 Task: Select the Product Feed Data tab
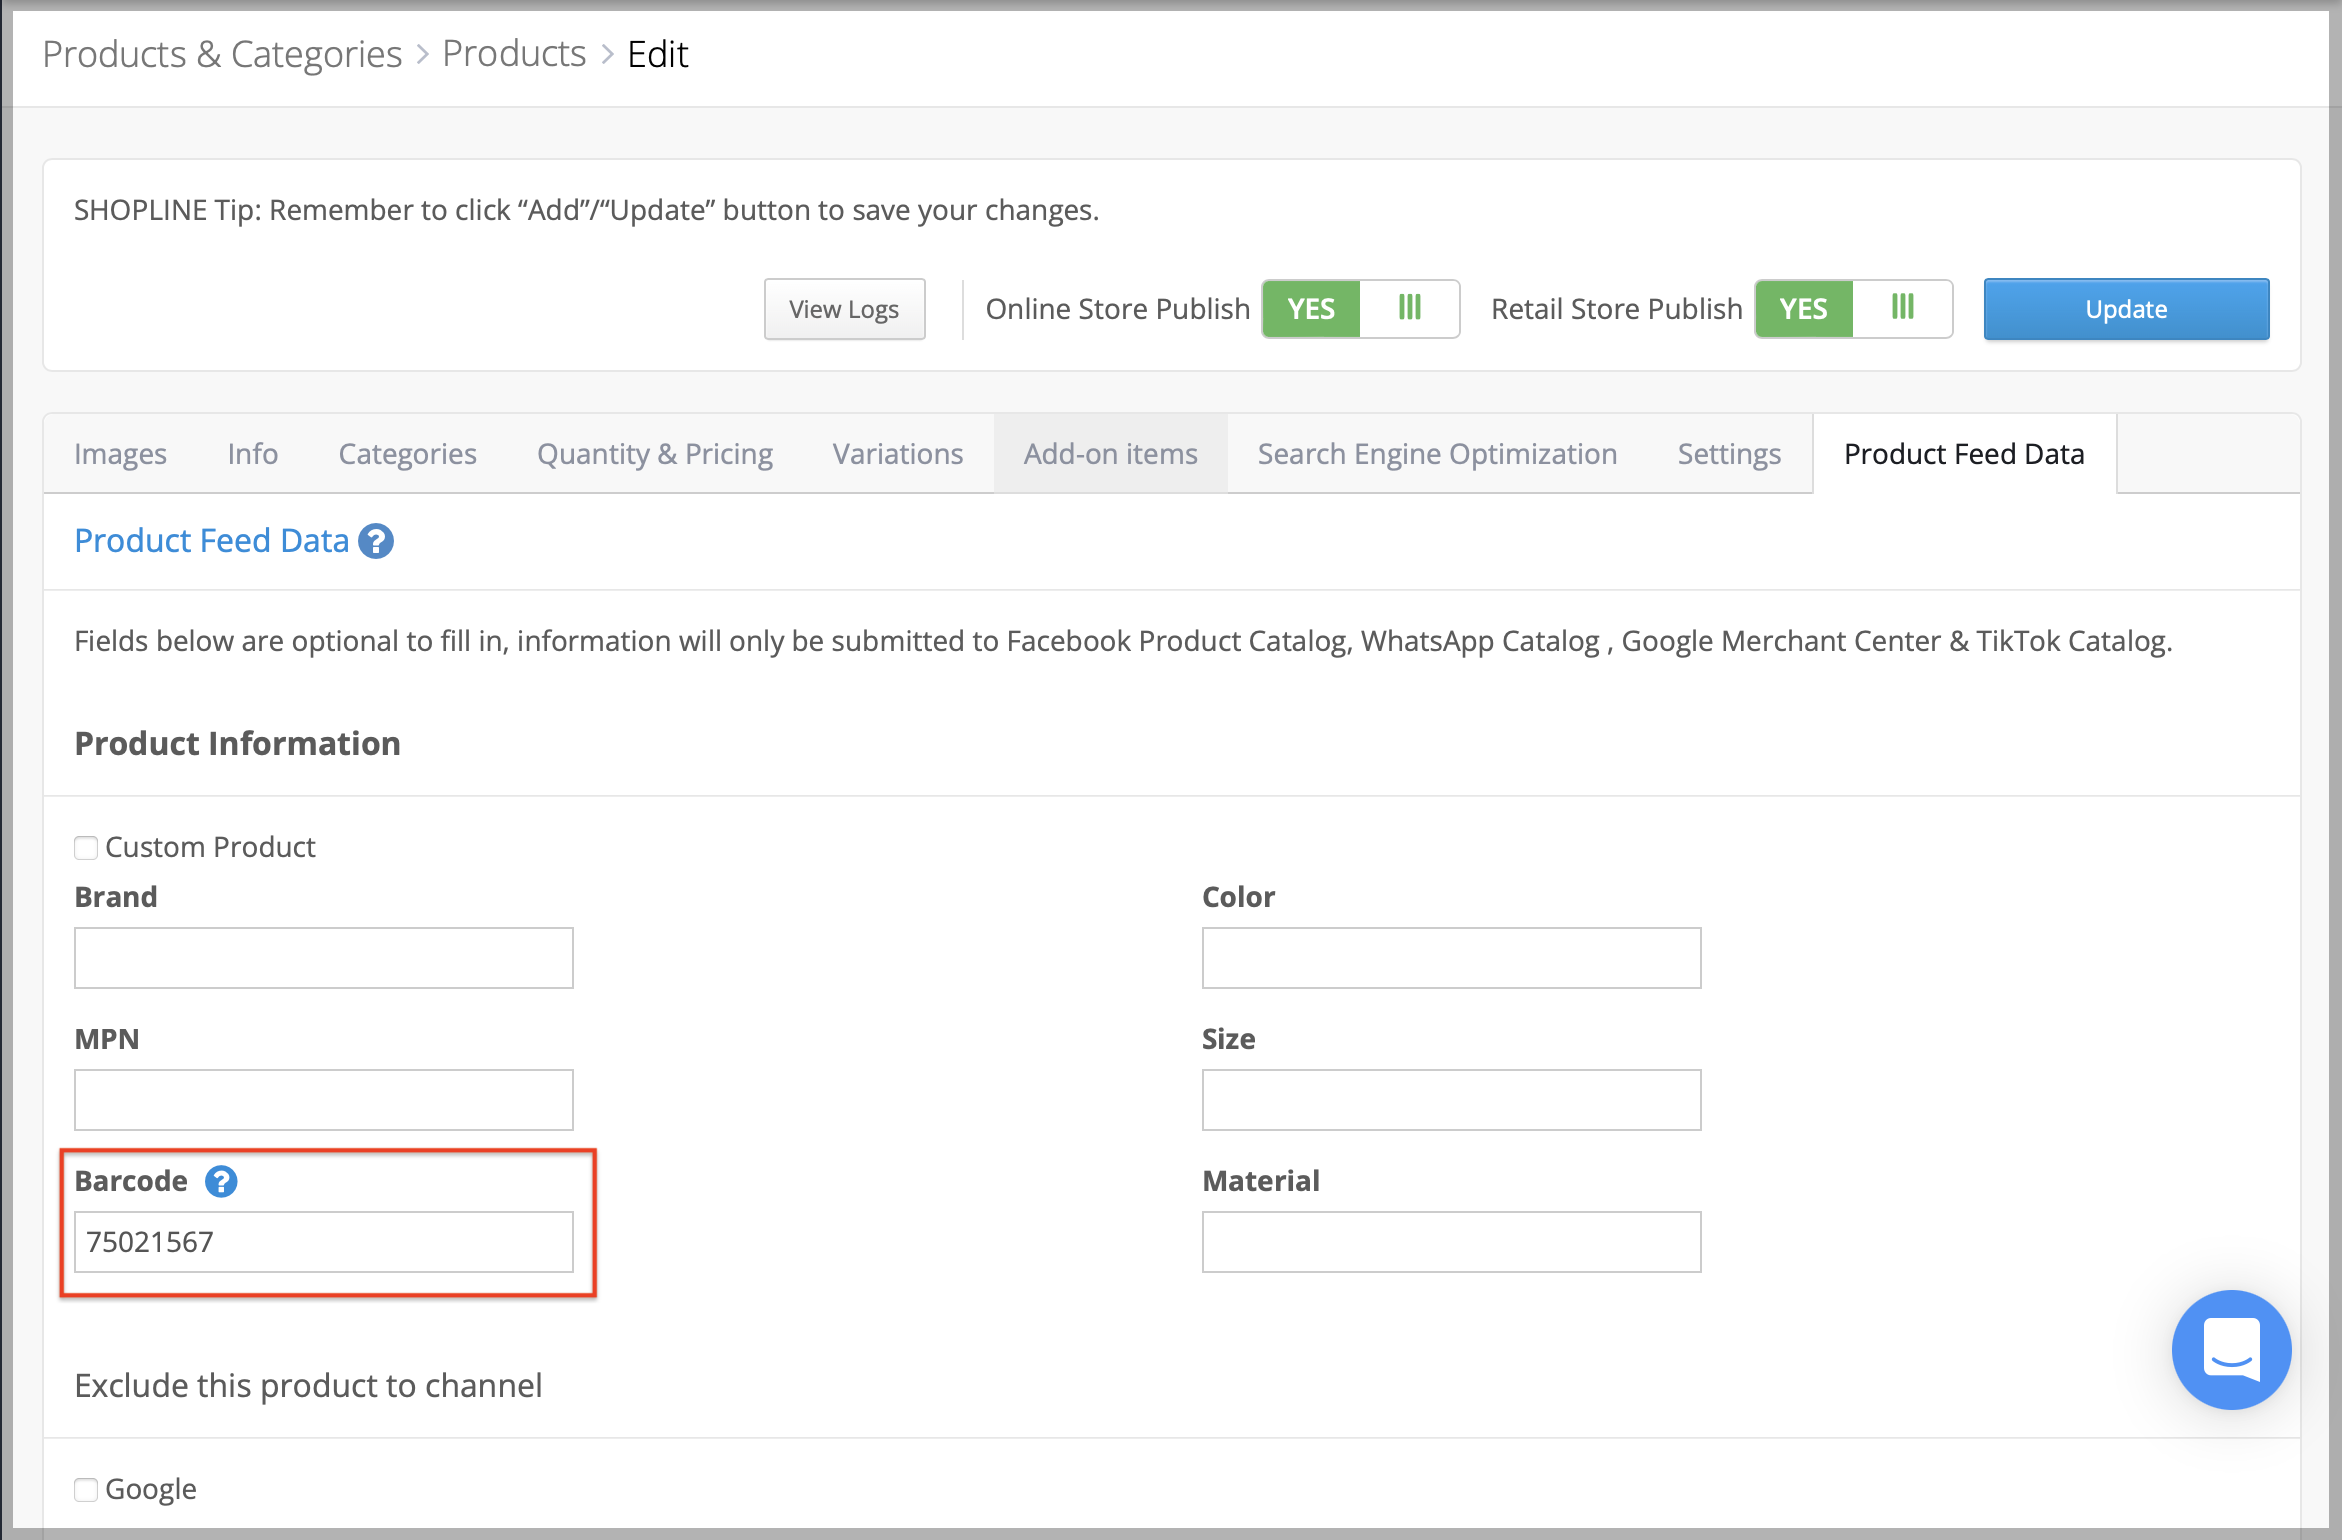[1964, 454]
